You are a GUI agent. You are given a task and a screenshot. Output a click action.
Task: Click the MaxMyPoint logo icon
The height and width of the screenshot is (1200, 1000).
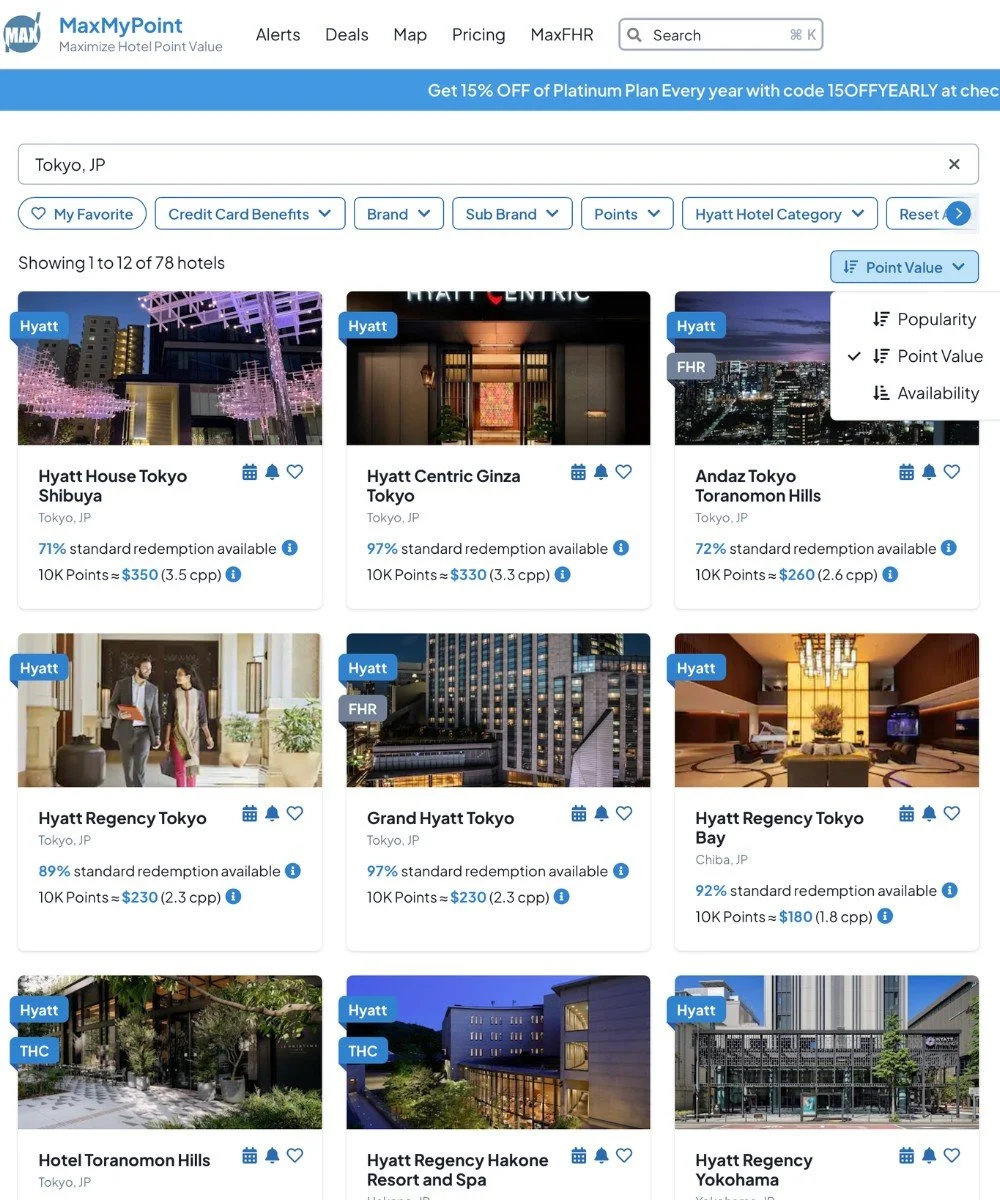click(x=22, y=33)
